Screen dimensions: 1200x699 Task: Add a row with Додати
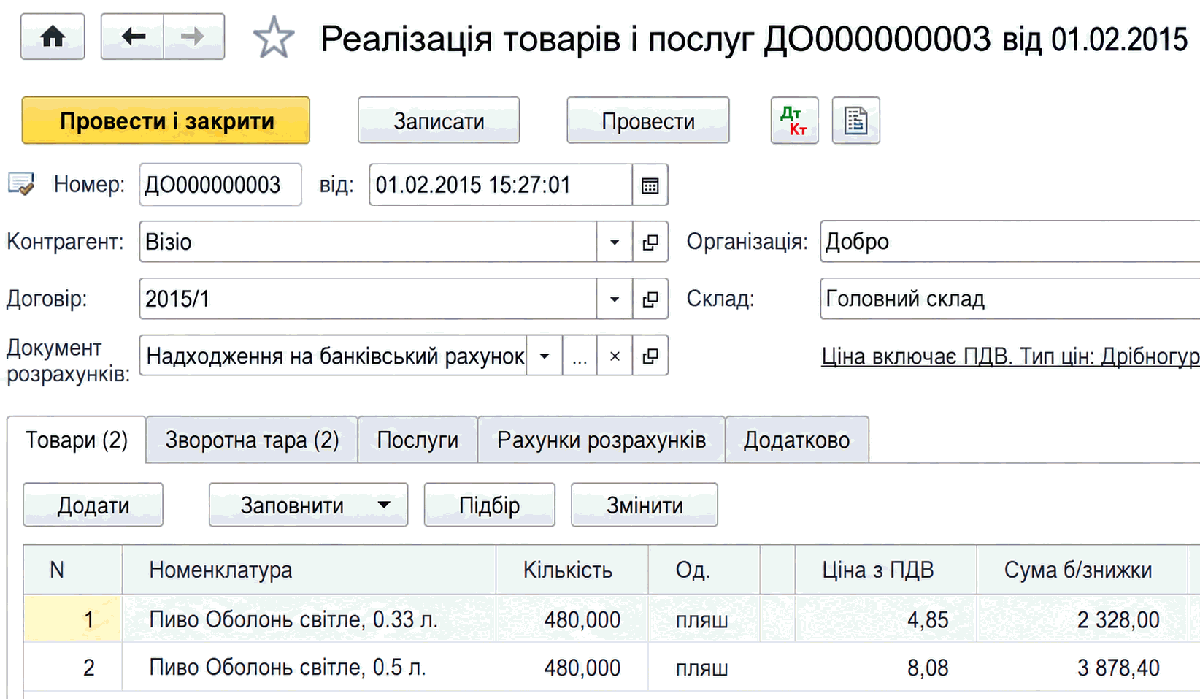click(93, 505)
